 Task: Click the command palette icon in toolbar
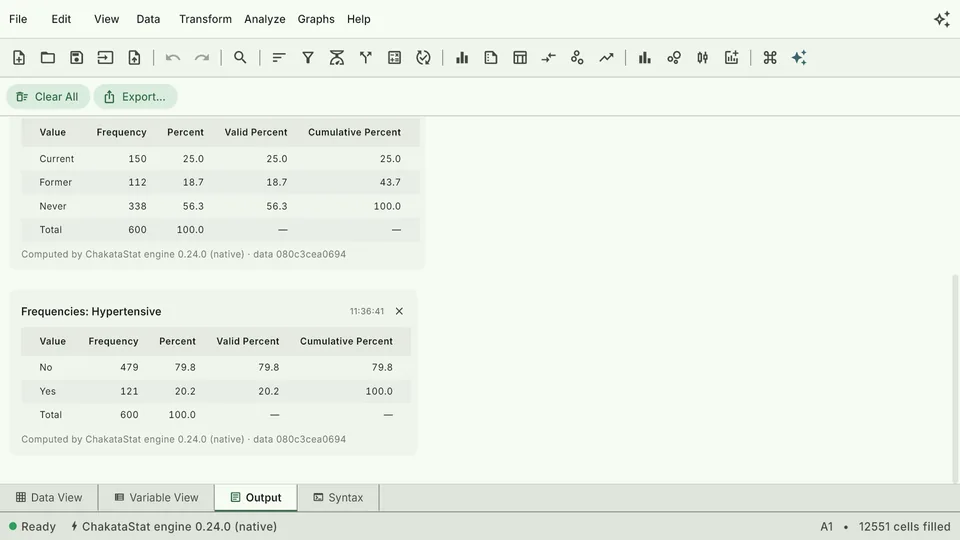pos(770,58)
